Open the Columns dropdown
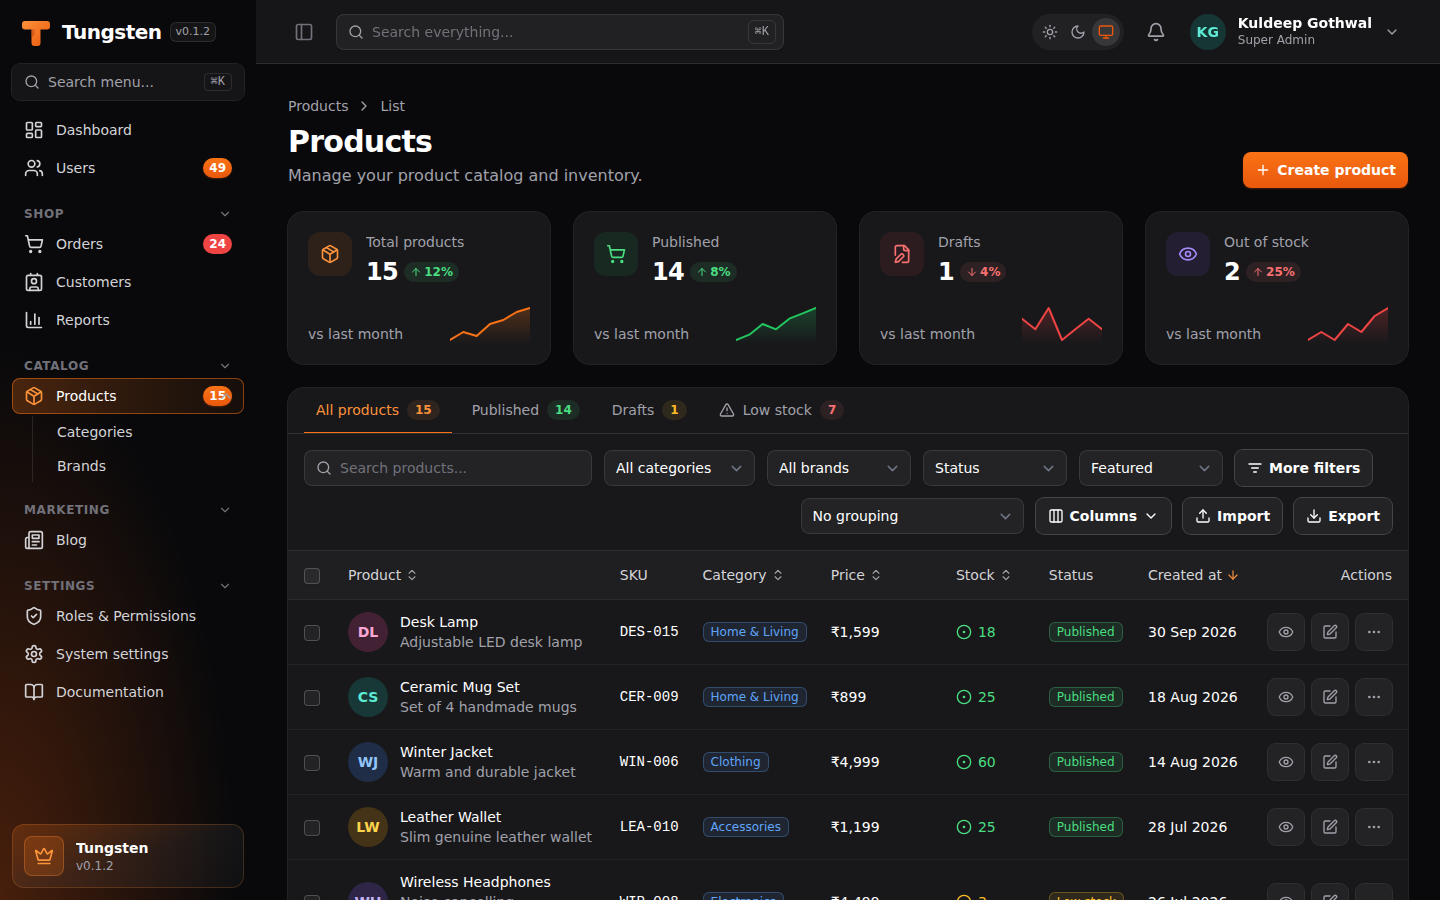 click(1103, 516)
